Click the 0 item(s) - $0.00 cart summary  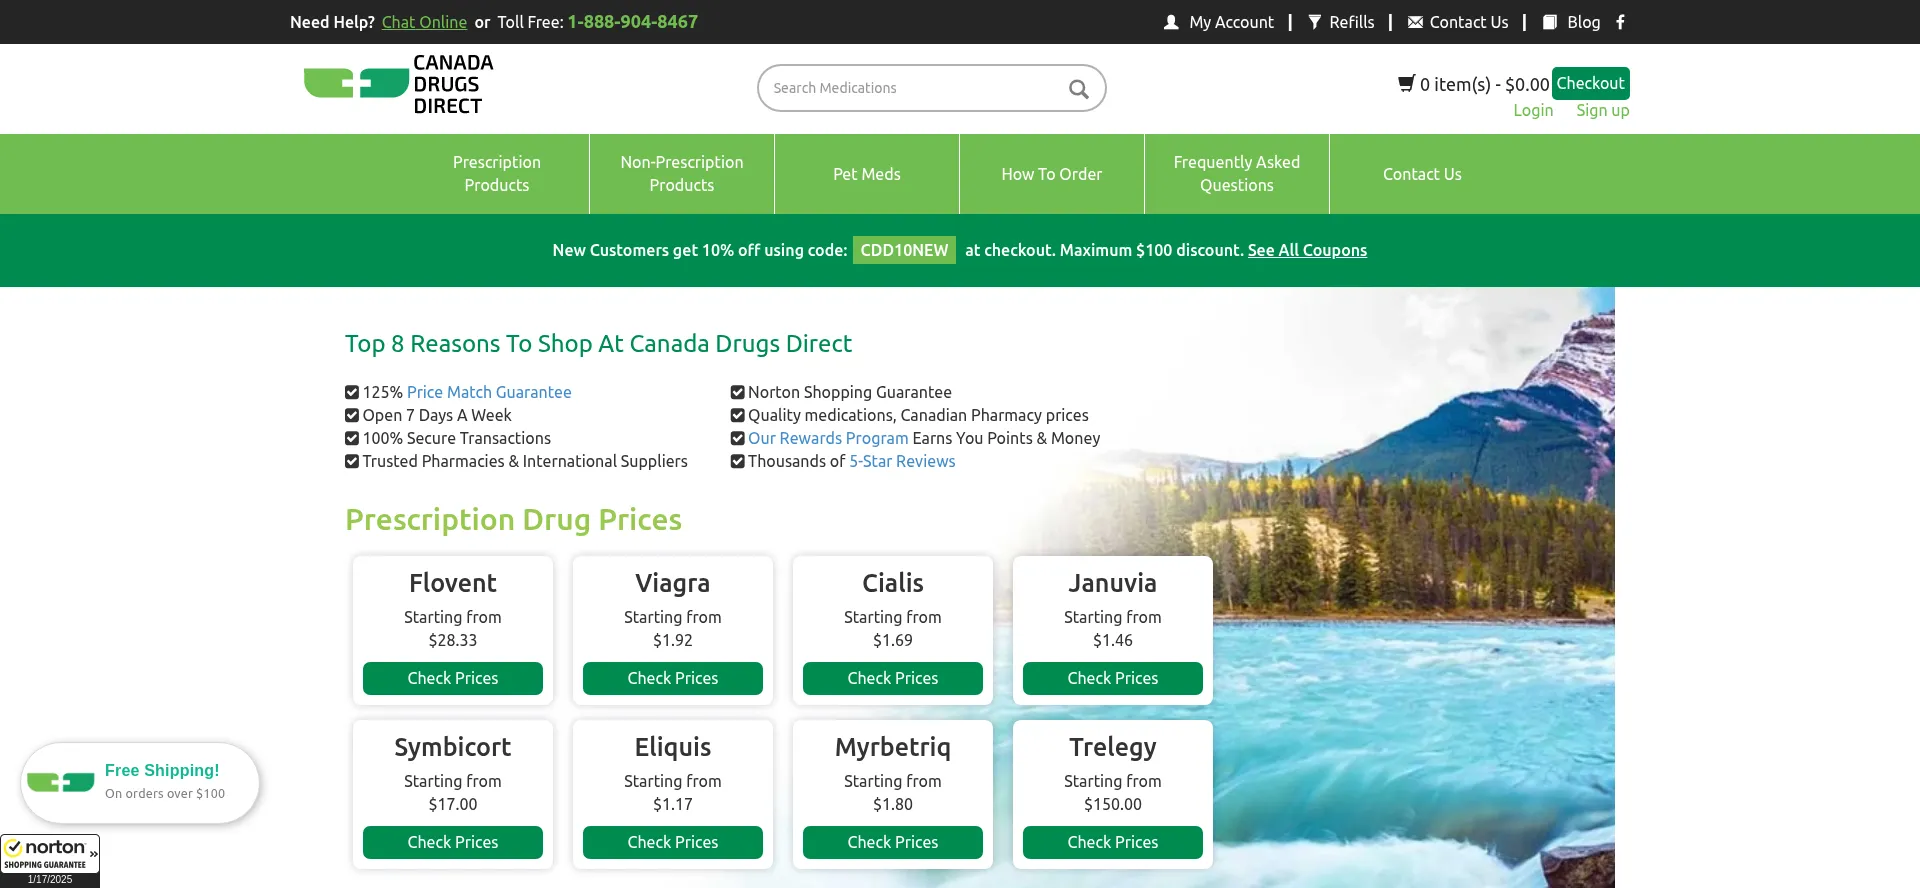coord(1484,84)
